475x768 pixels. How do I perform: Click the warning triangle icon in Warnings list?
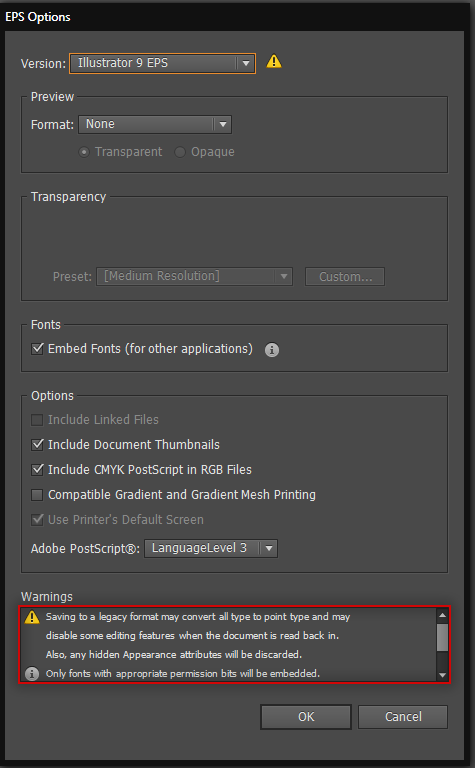32,617
